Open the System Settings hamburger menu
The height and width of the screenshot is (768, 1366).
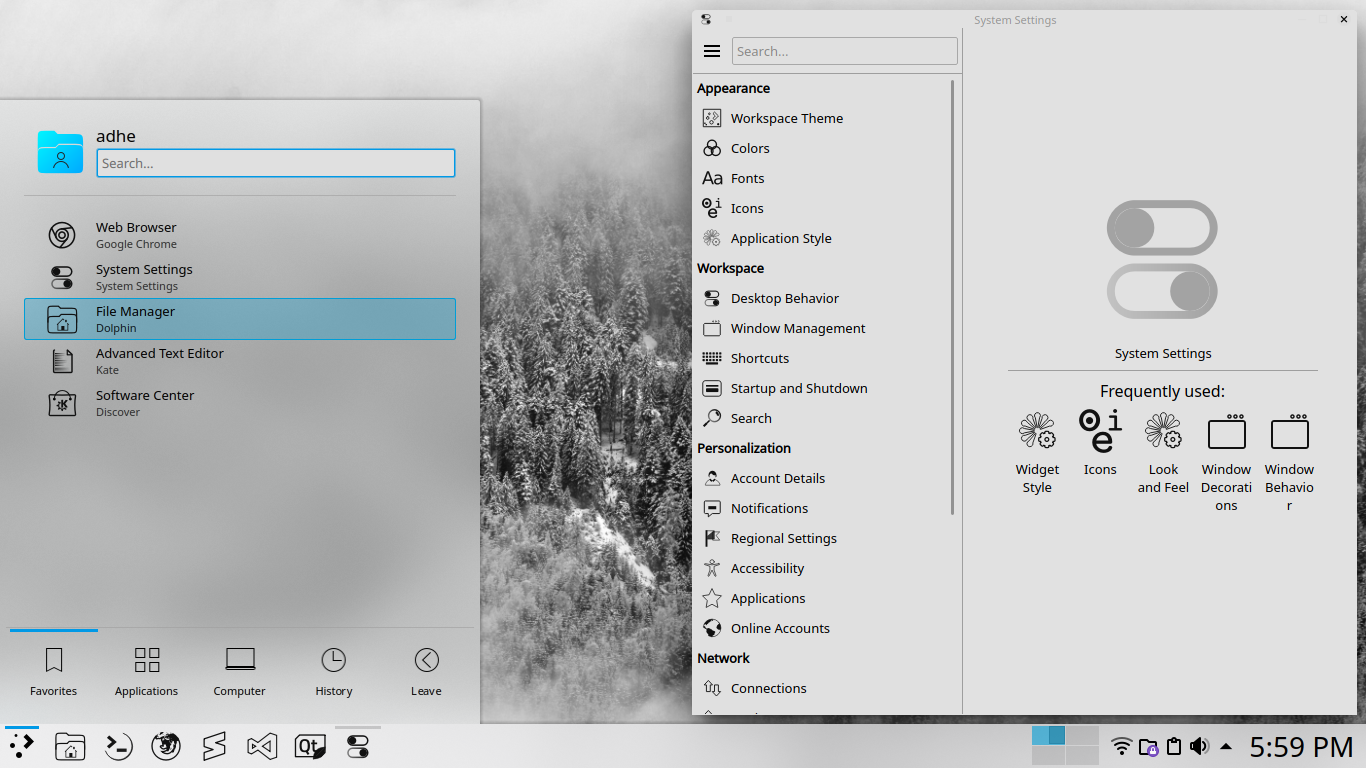712,51
